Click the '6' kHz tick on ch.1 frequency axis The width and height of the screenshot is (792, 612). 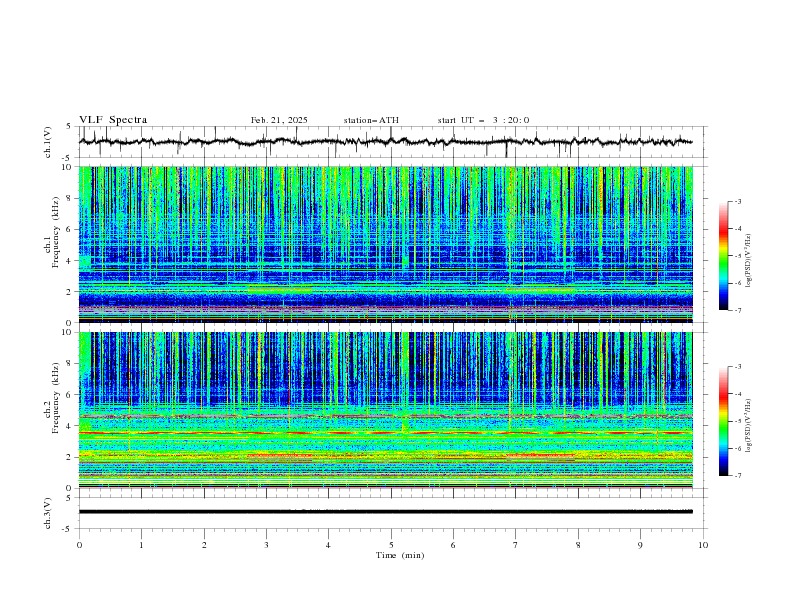70,229
